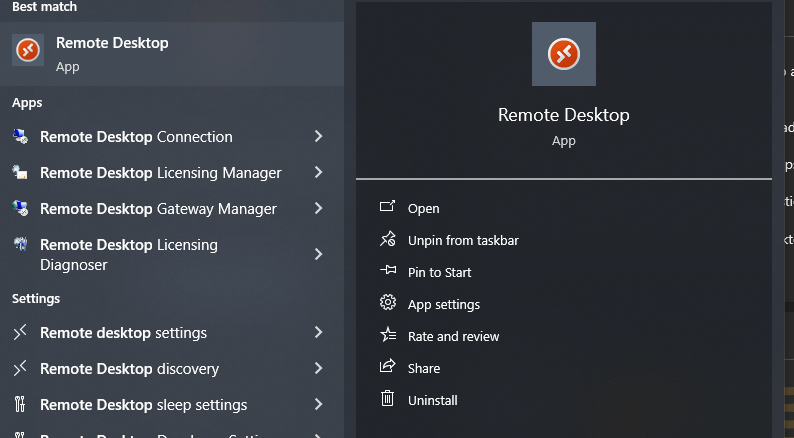Open the Remote Desktop best match result
794x438 pixels.
[x=172, y=54]
